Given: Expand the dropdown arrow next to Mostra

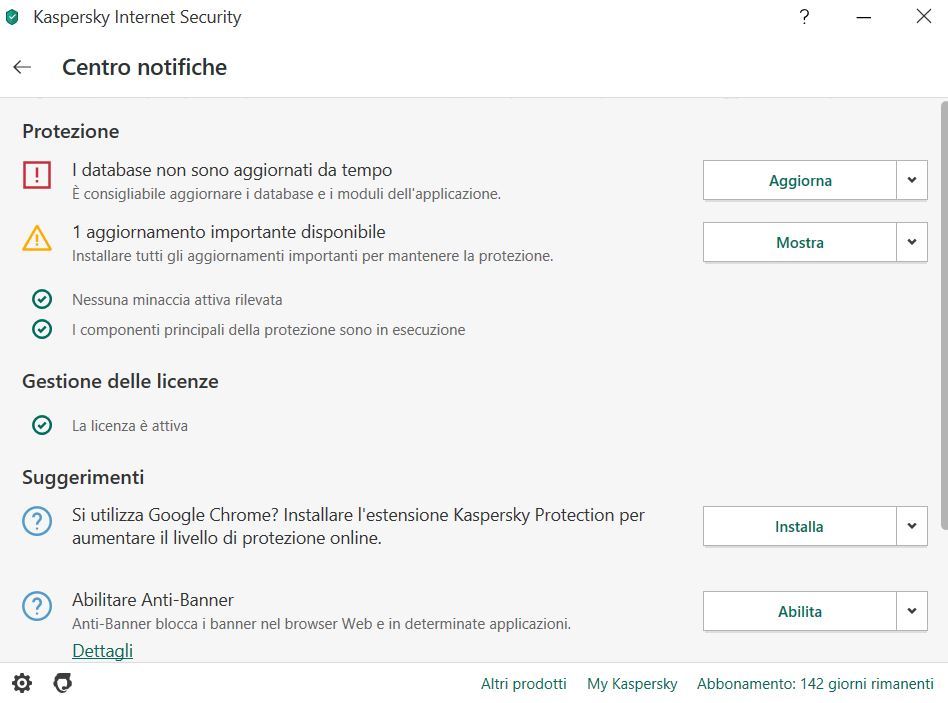Looking at the screenshot, I should [x=912, y=242].
